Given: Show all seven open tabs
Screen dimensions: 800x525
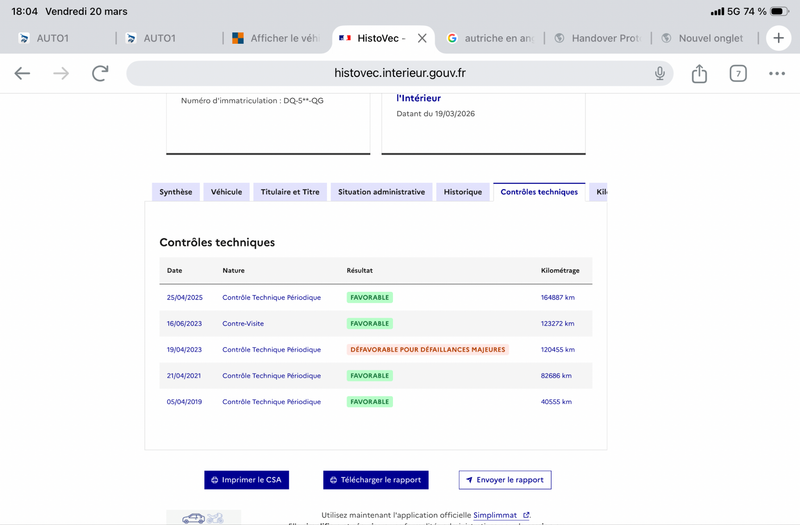Looking at the screenshot, I should (x=738, y=73).
